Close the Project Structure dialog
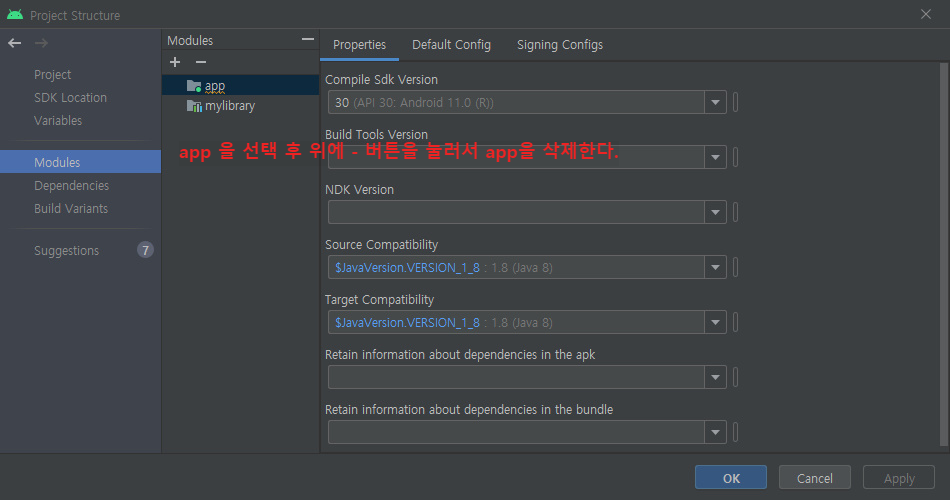Viewport: 950px width, 500px height. 926,14
